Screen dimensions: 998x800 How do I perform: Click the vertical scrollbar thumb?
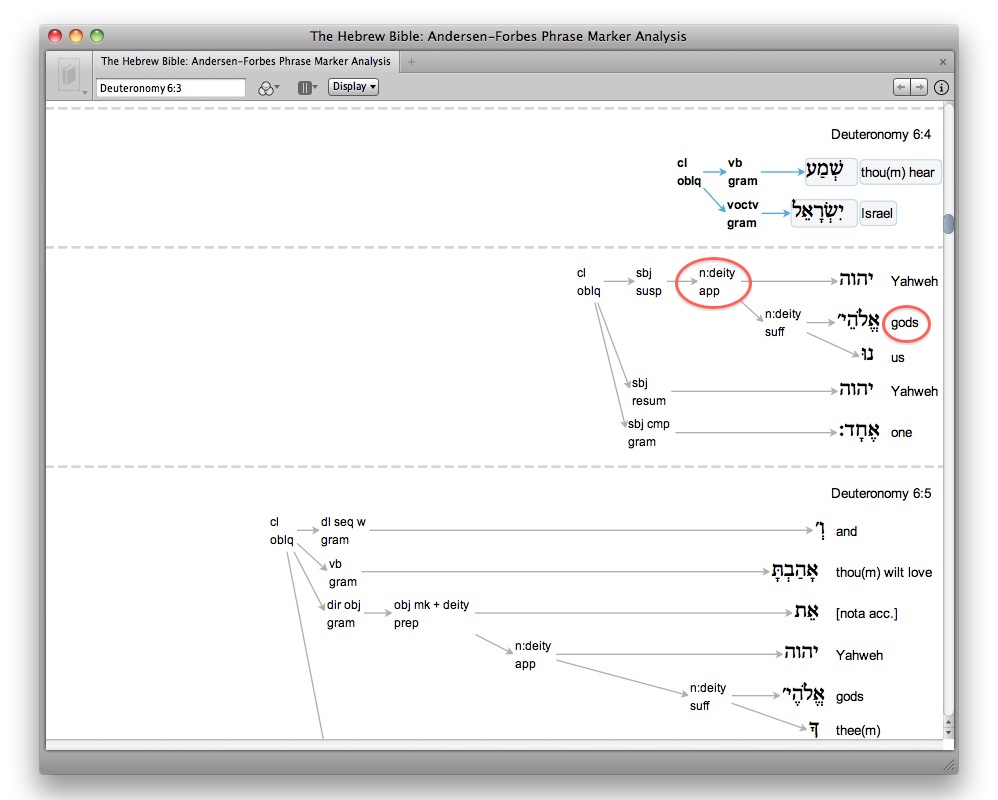click(x=948, y=224)
